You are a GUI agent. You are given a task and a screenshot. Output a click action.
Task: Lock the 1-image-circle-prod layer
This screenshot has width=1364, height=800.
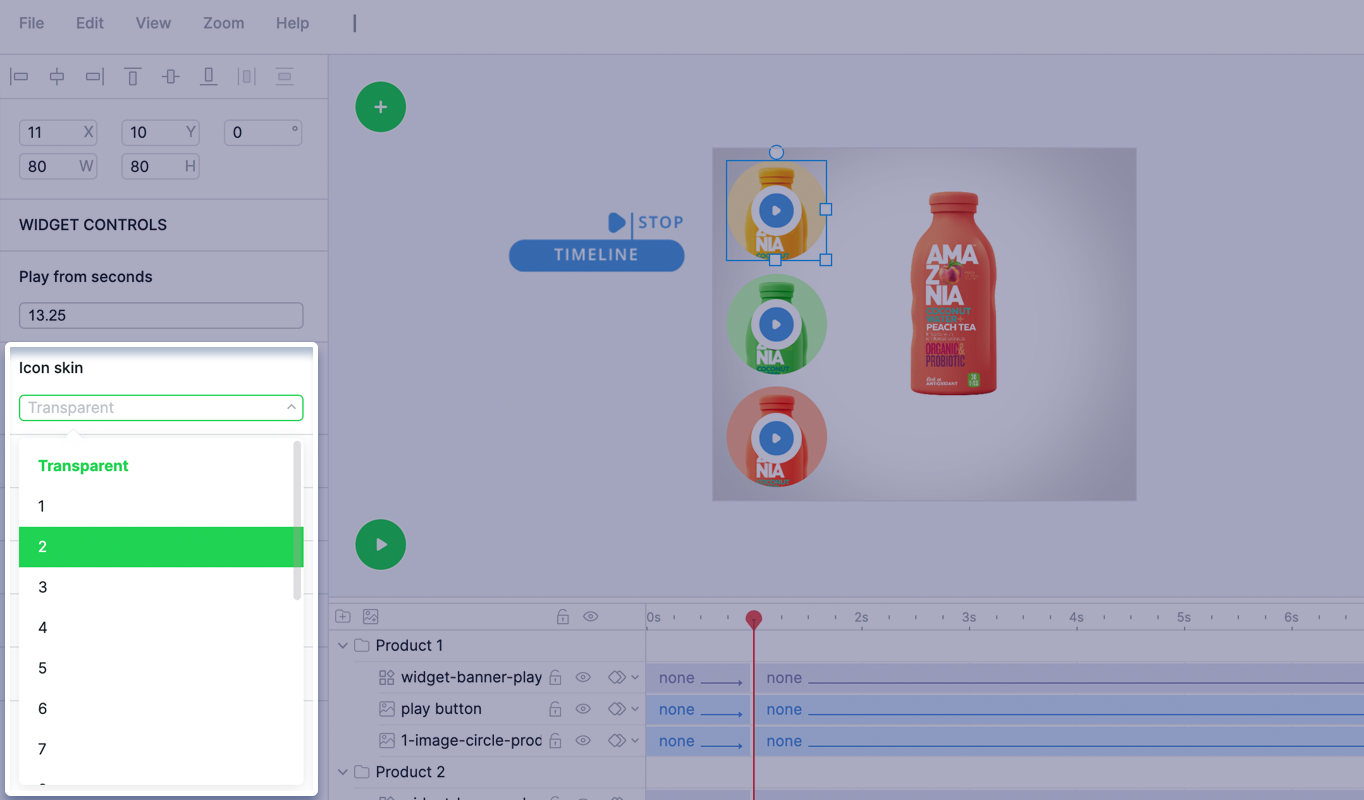pos(555,741)
